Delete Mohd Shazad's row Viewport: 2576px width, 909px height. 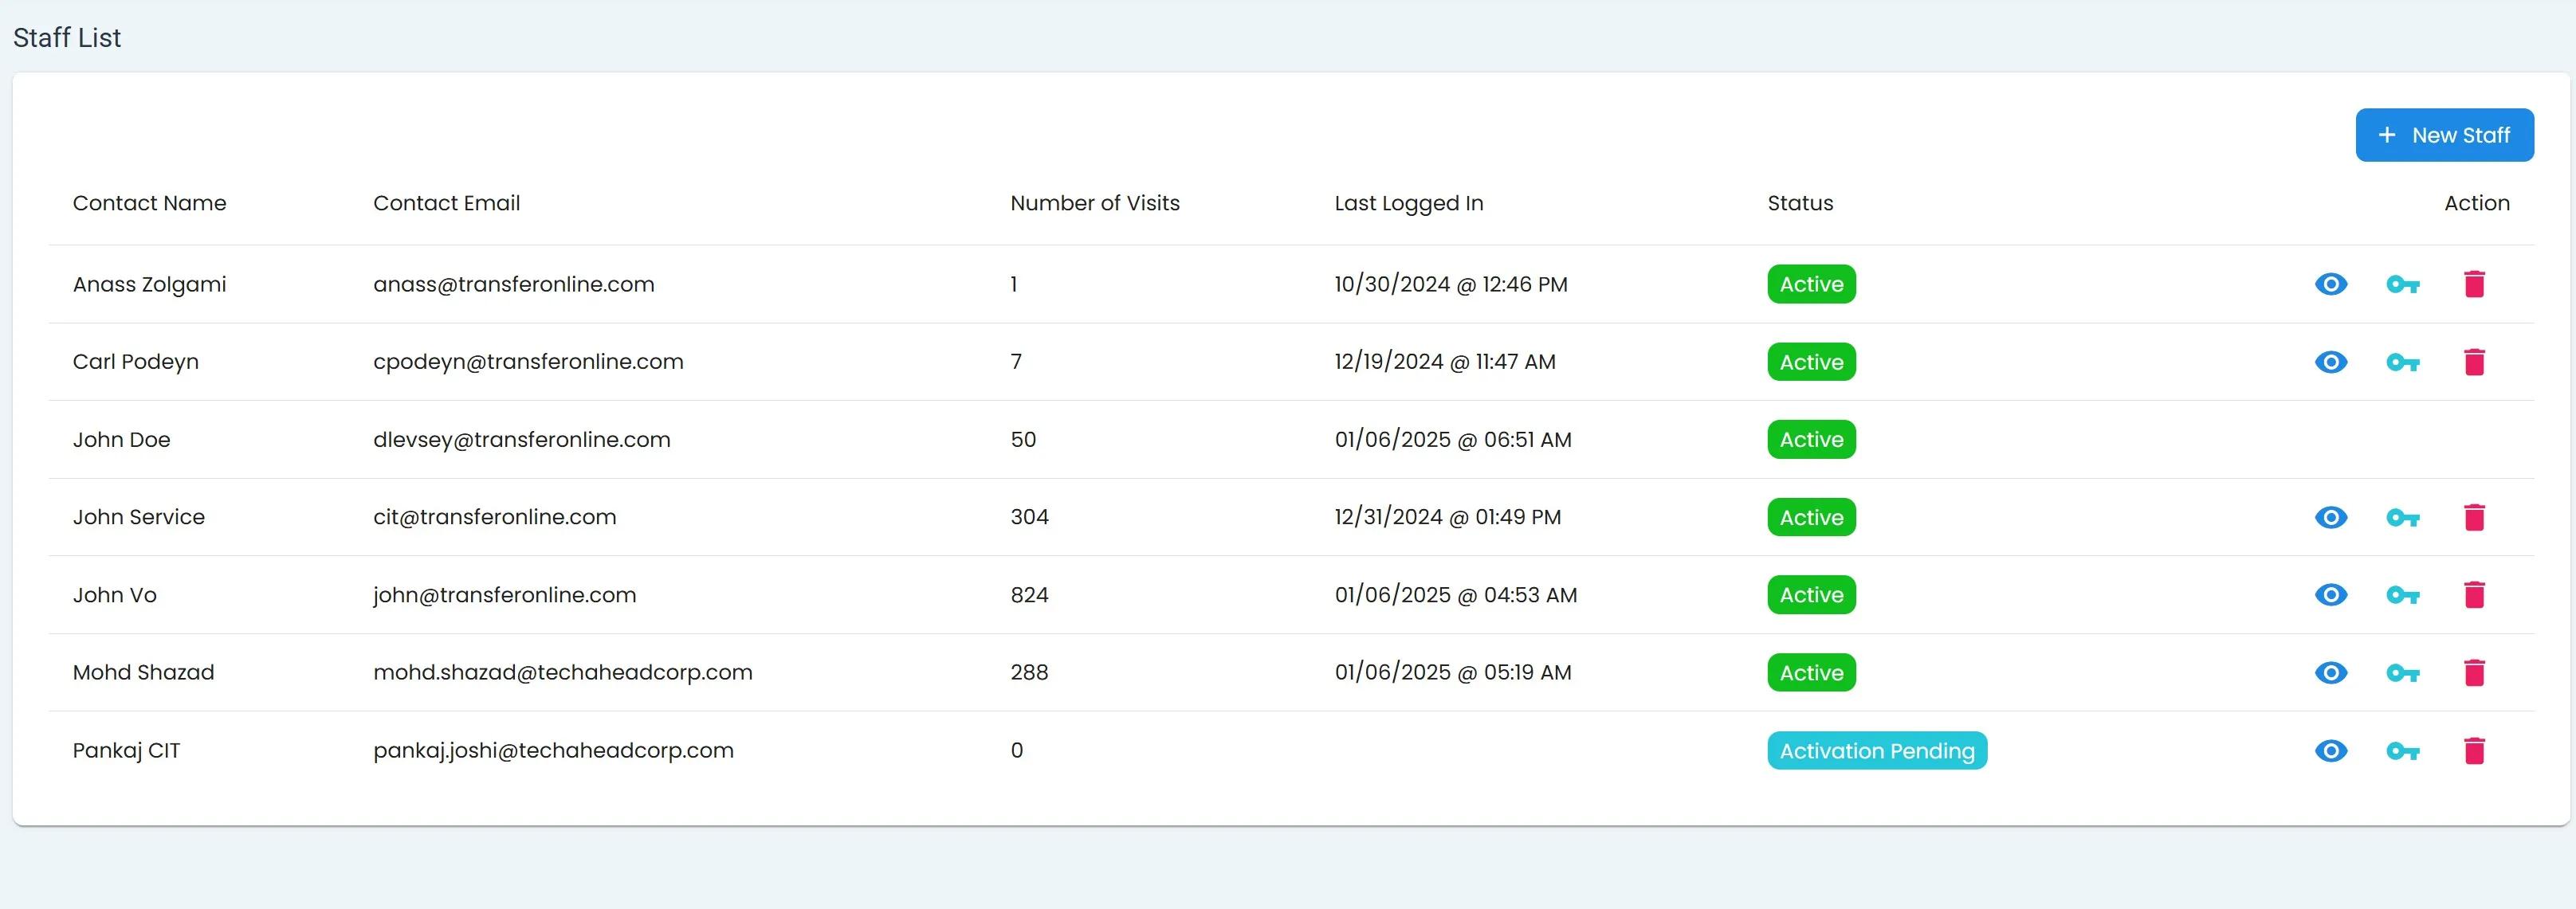(x=2474, y=673)
